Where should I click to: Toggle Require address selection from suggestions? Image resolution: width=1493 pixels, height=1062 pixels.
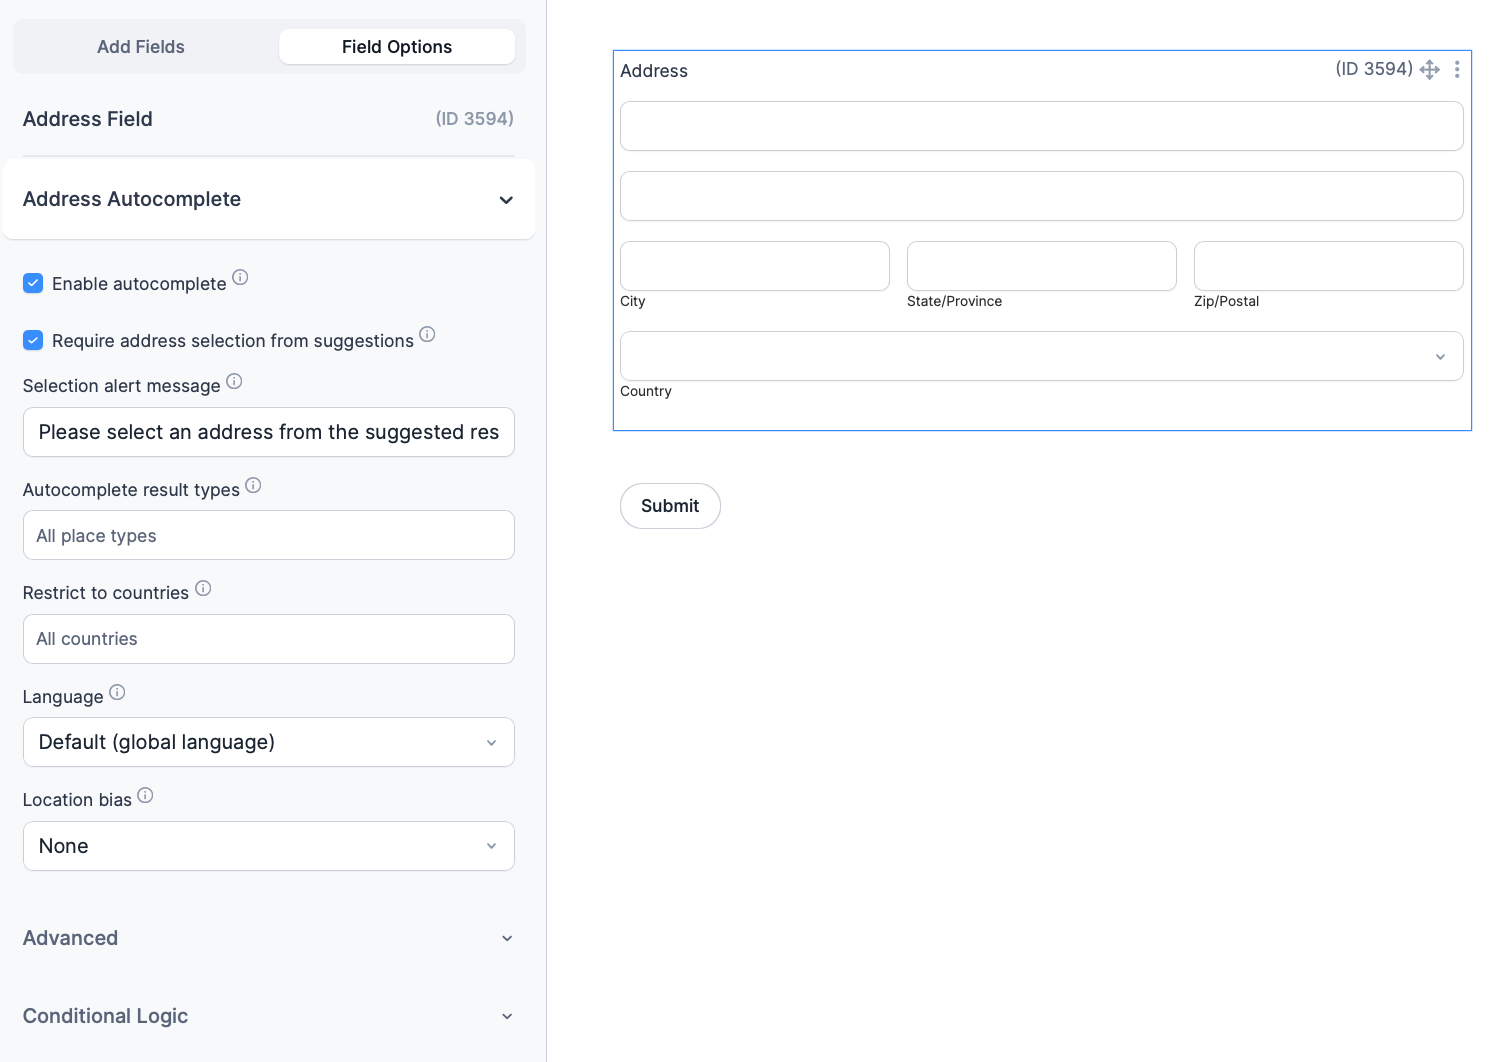(x=33, y=340)
